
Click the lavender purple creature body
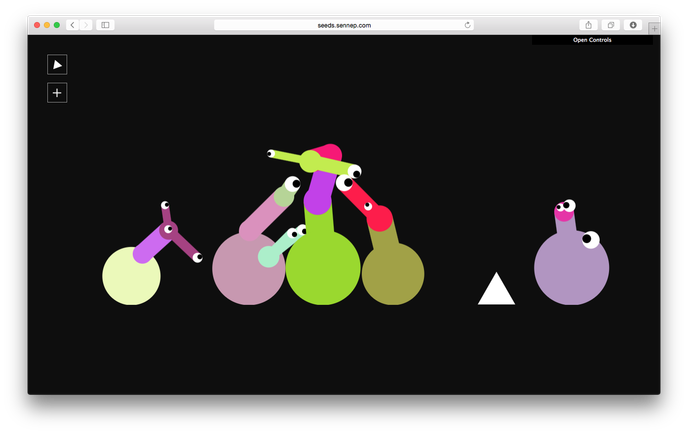571,268
